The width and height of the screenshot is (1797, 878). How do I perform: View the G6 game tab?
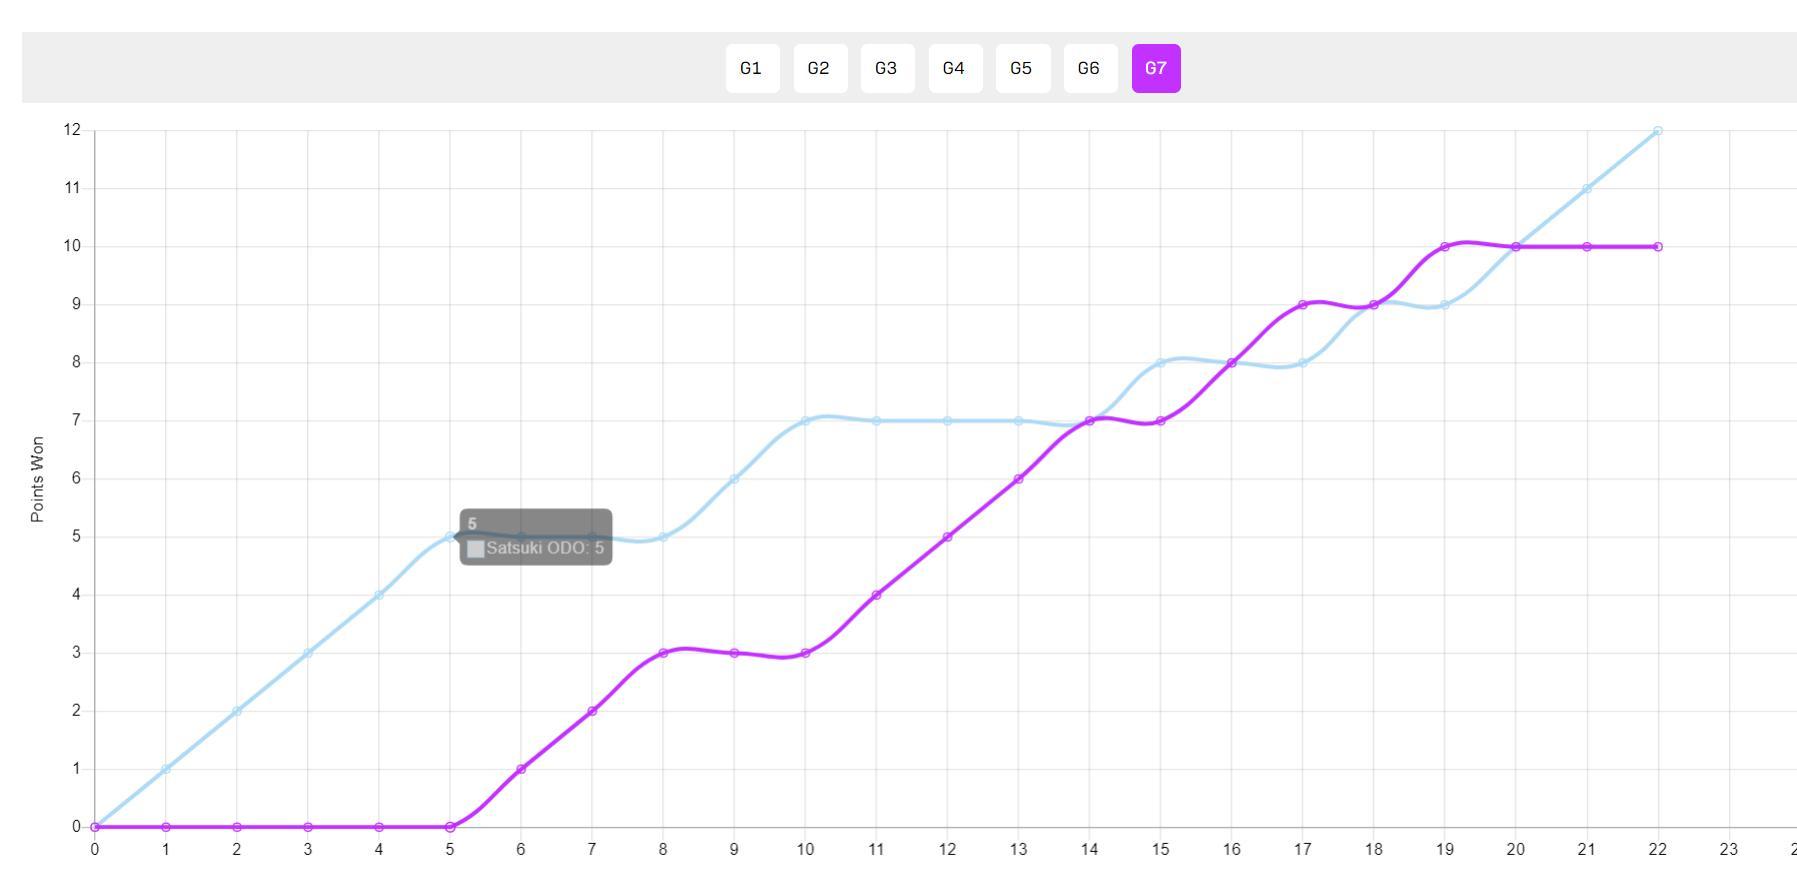coord(1090,68)
